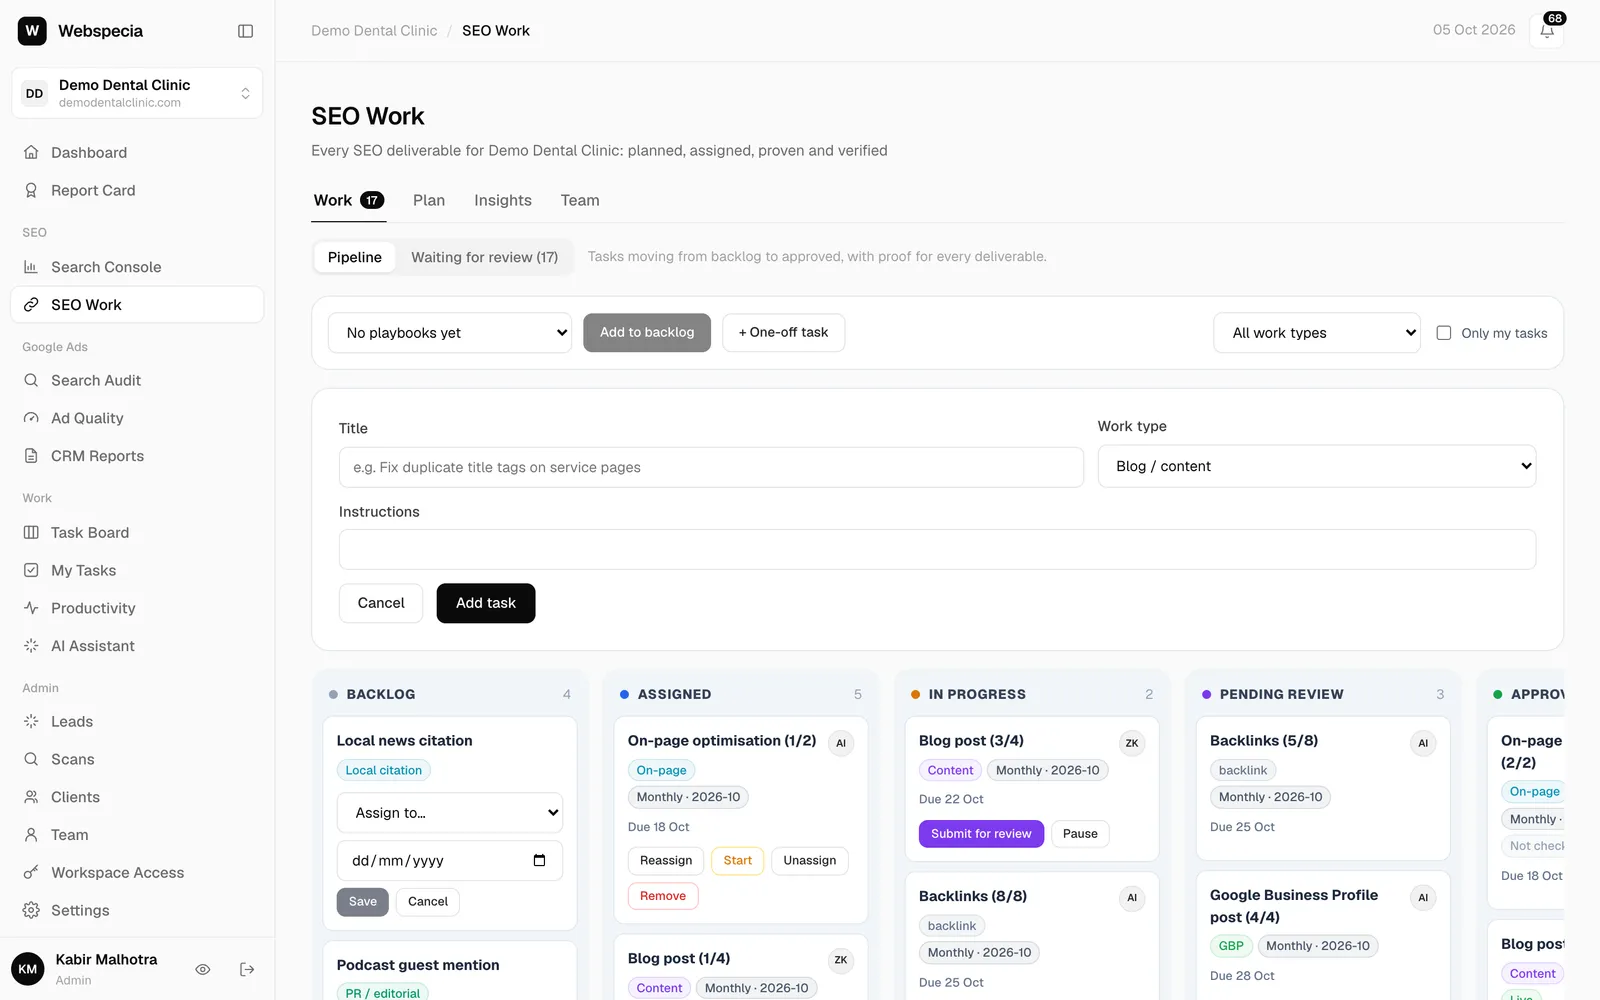1600x1000 pixels.
Task: Click the Dashboard home icon
Action: coord(31,152)
